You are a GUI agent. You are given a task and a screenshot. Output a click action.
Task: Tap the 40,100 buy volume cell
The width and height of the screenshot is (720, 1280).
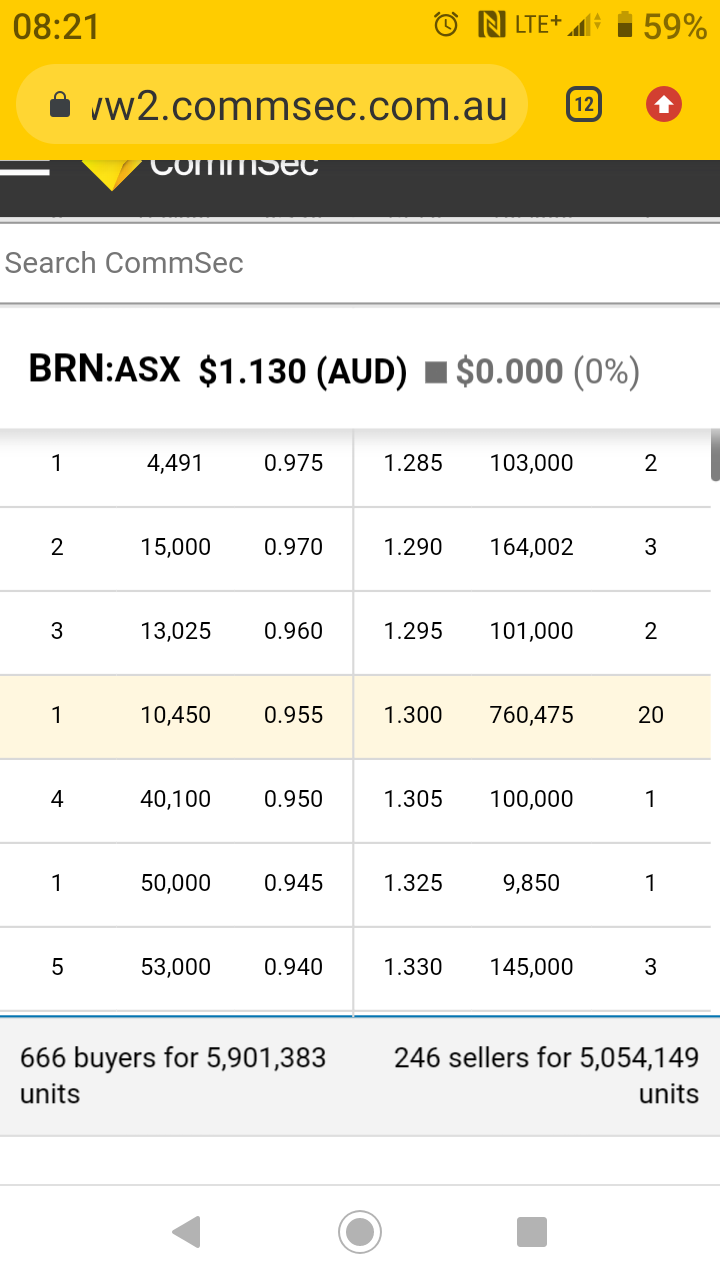(x=175, y=799)
